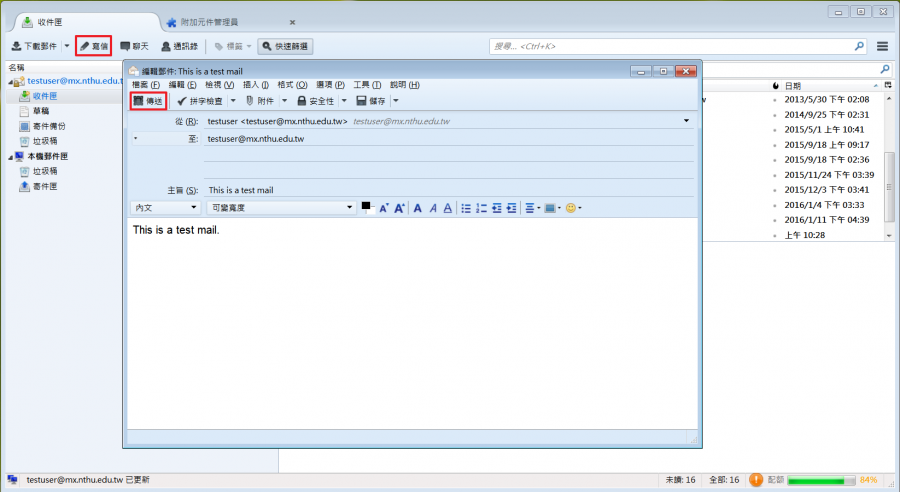Viewport: 900px width, 492px height.
Task: Click the bulleted list formatting icon
Action: click(x=466, y=208)
